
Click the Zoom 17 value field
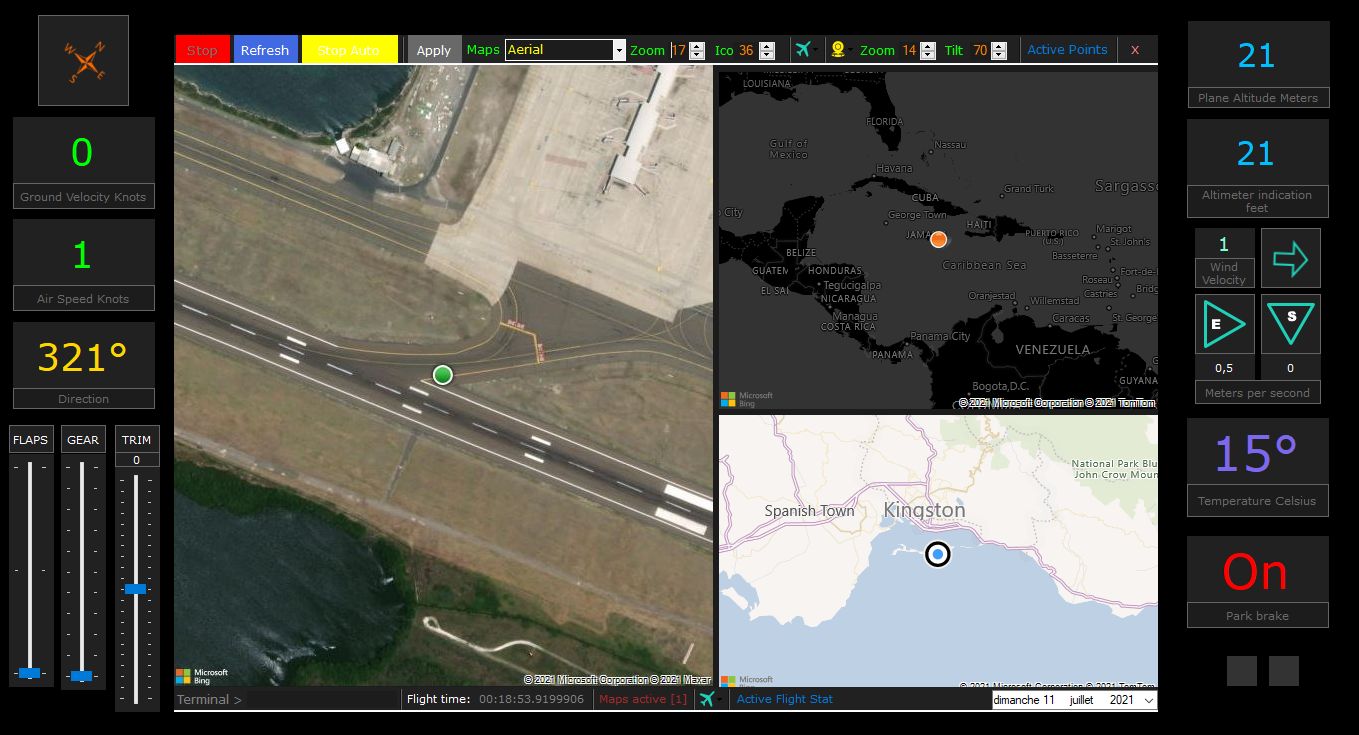click(x=680, y=50)
